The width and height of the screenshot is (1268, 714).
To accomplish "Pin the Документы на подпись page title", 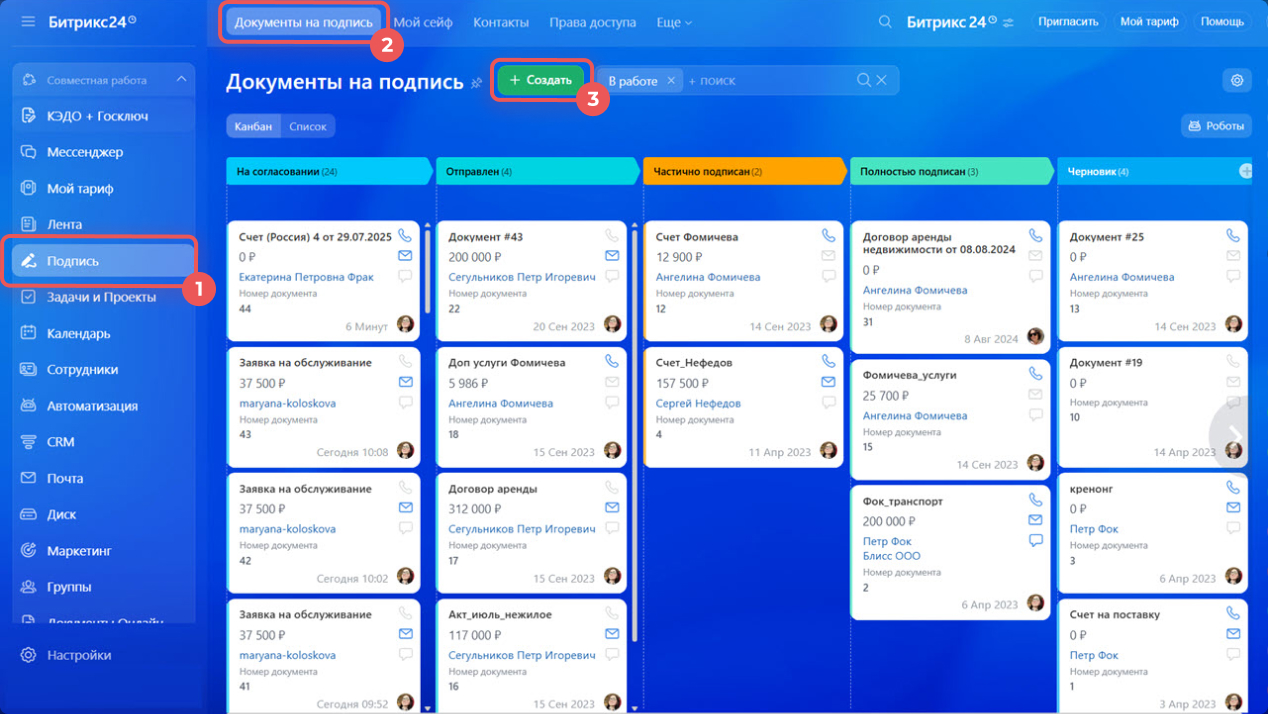I will pos(477,83).
